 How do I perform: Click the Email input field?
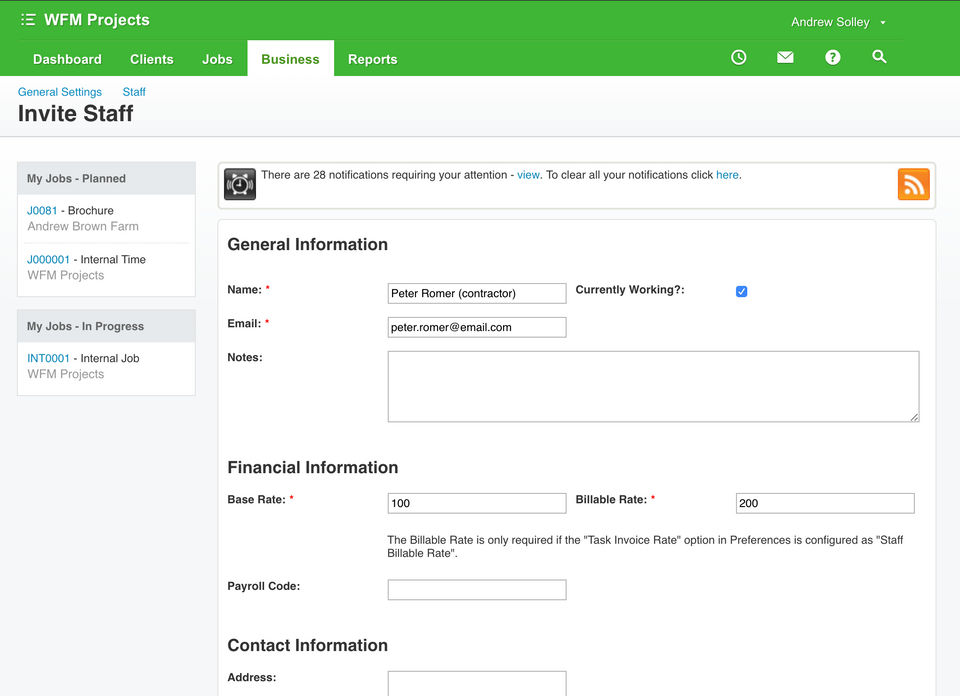point(476,327)
